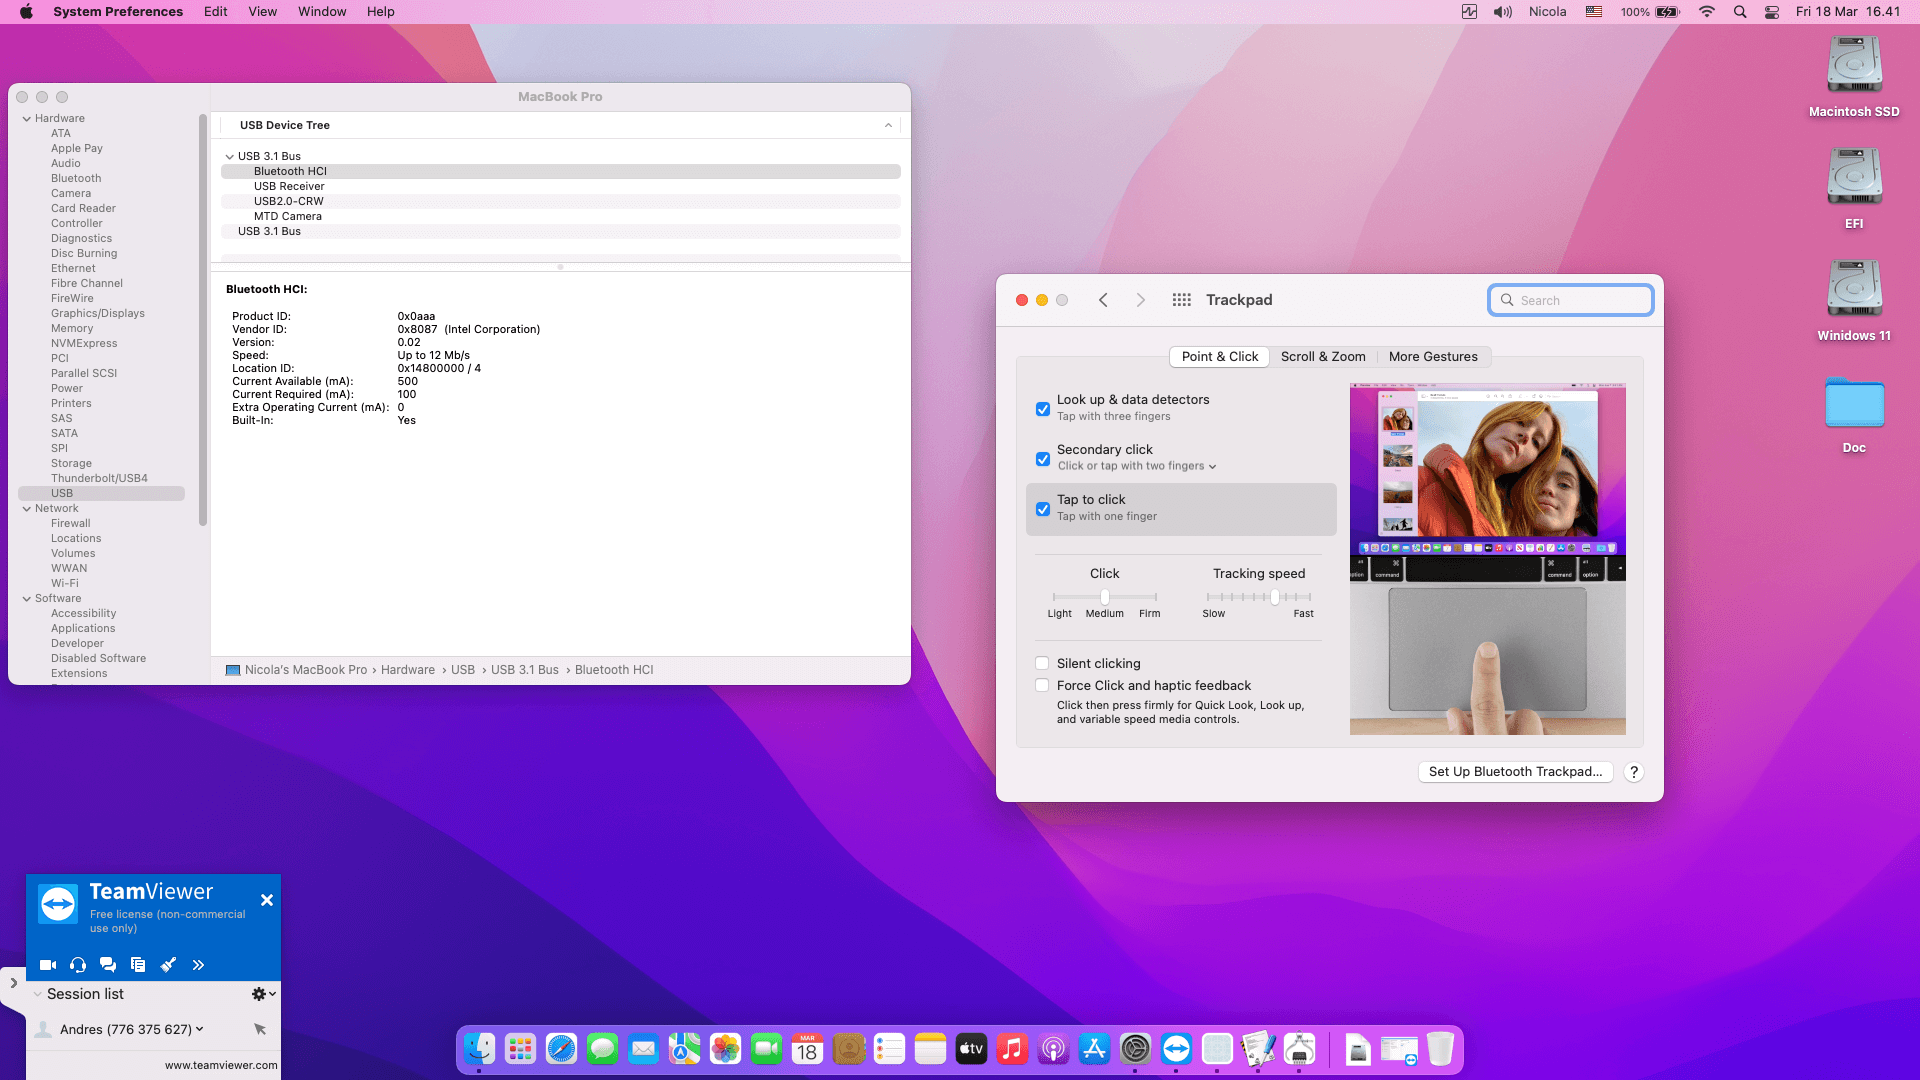Viewport: 1920px width, 1080px height.
Task: Select Bluetooth in Hardware sidebar
Action: (76, 179)
